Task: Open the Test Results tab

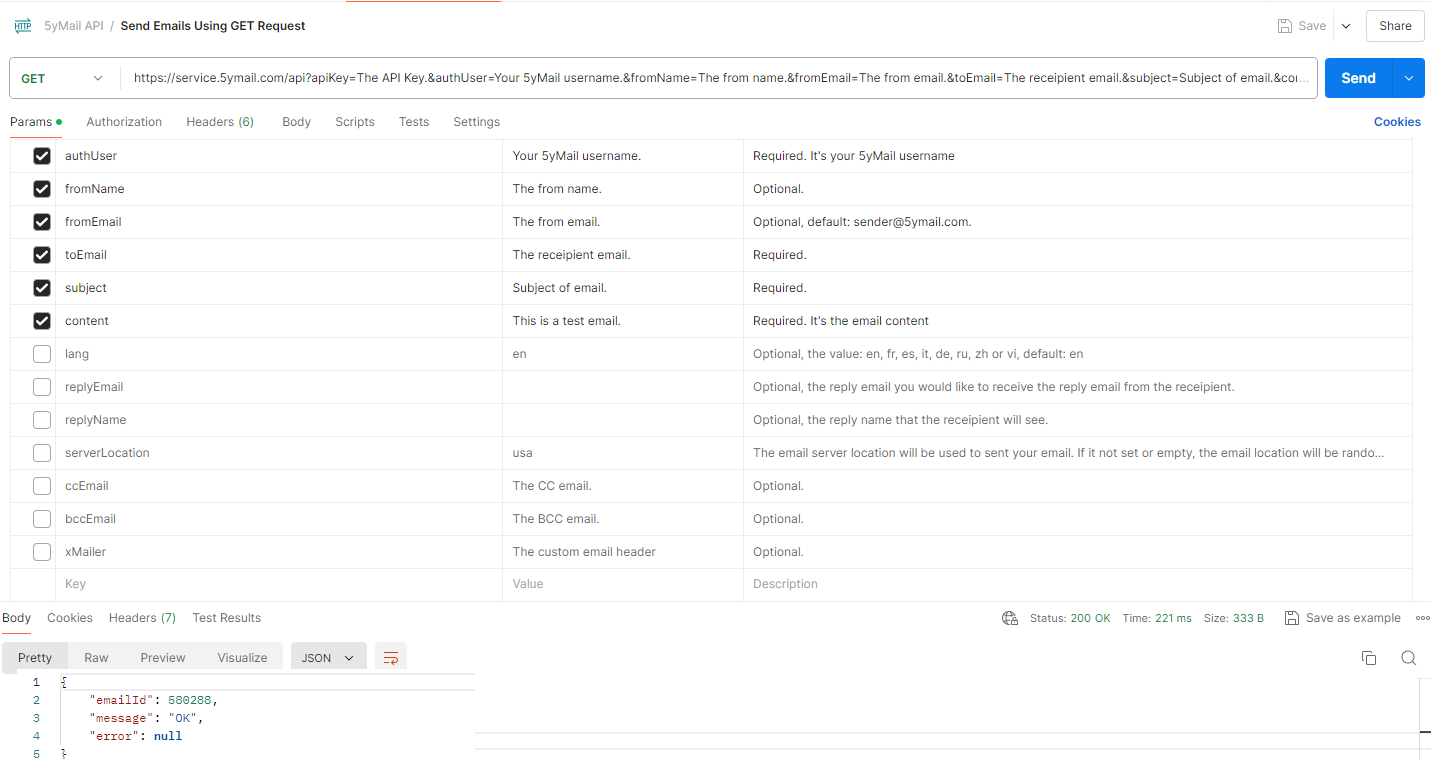Action: tap(227, 618)
